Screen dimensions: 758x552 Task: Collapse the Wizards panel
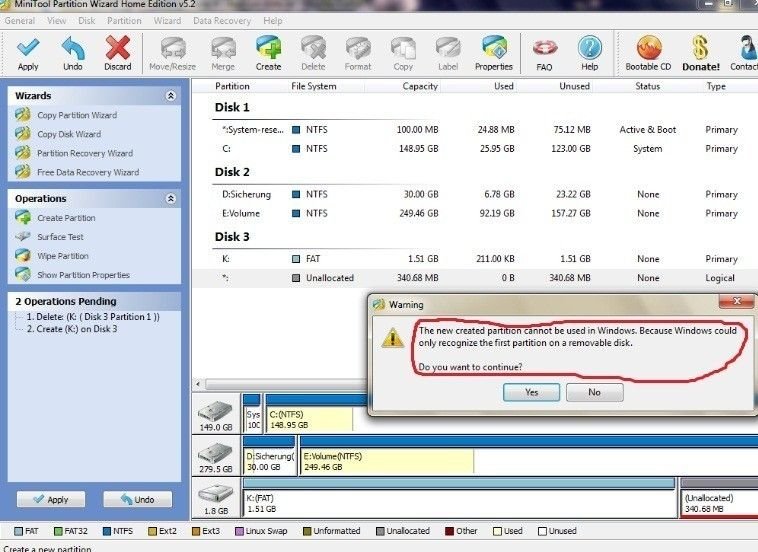point(171,96)
